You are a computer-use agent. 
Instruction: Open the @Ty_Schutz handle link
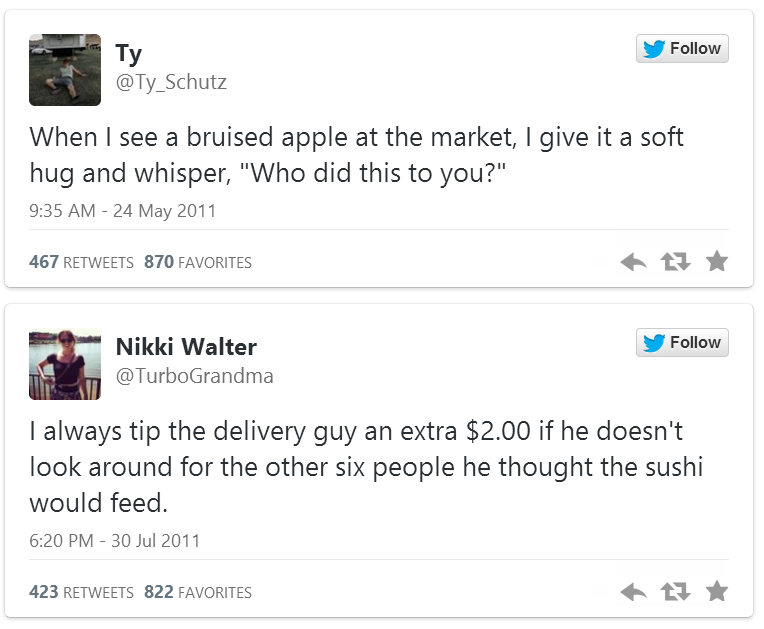[171, 82]
